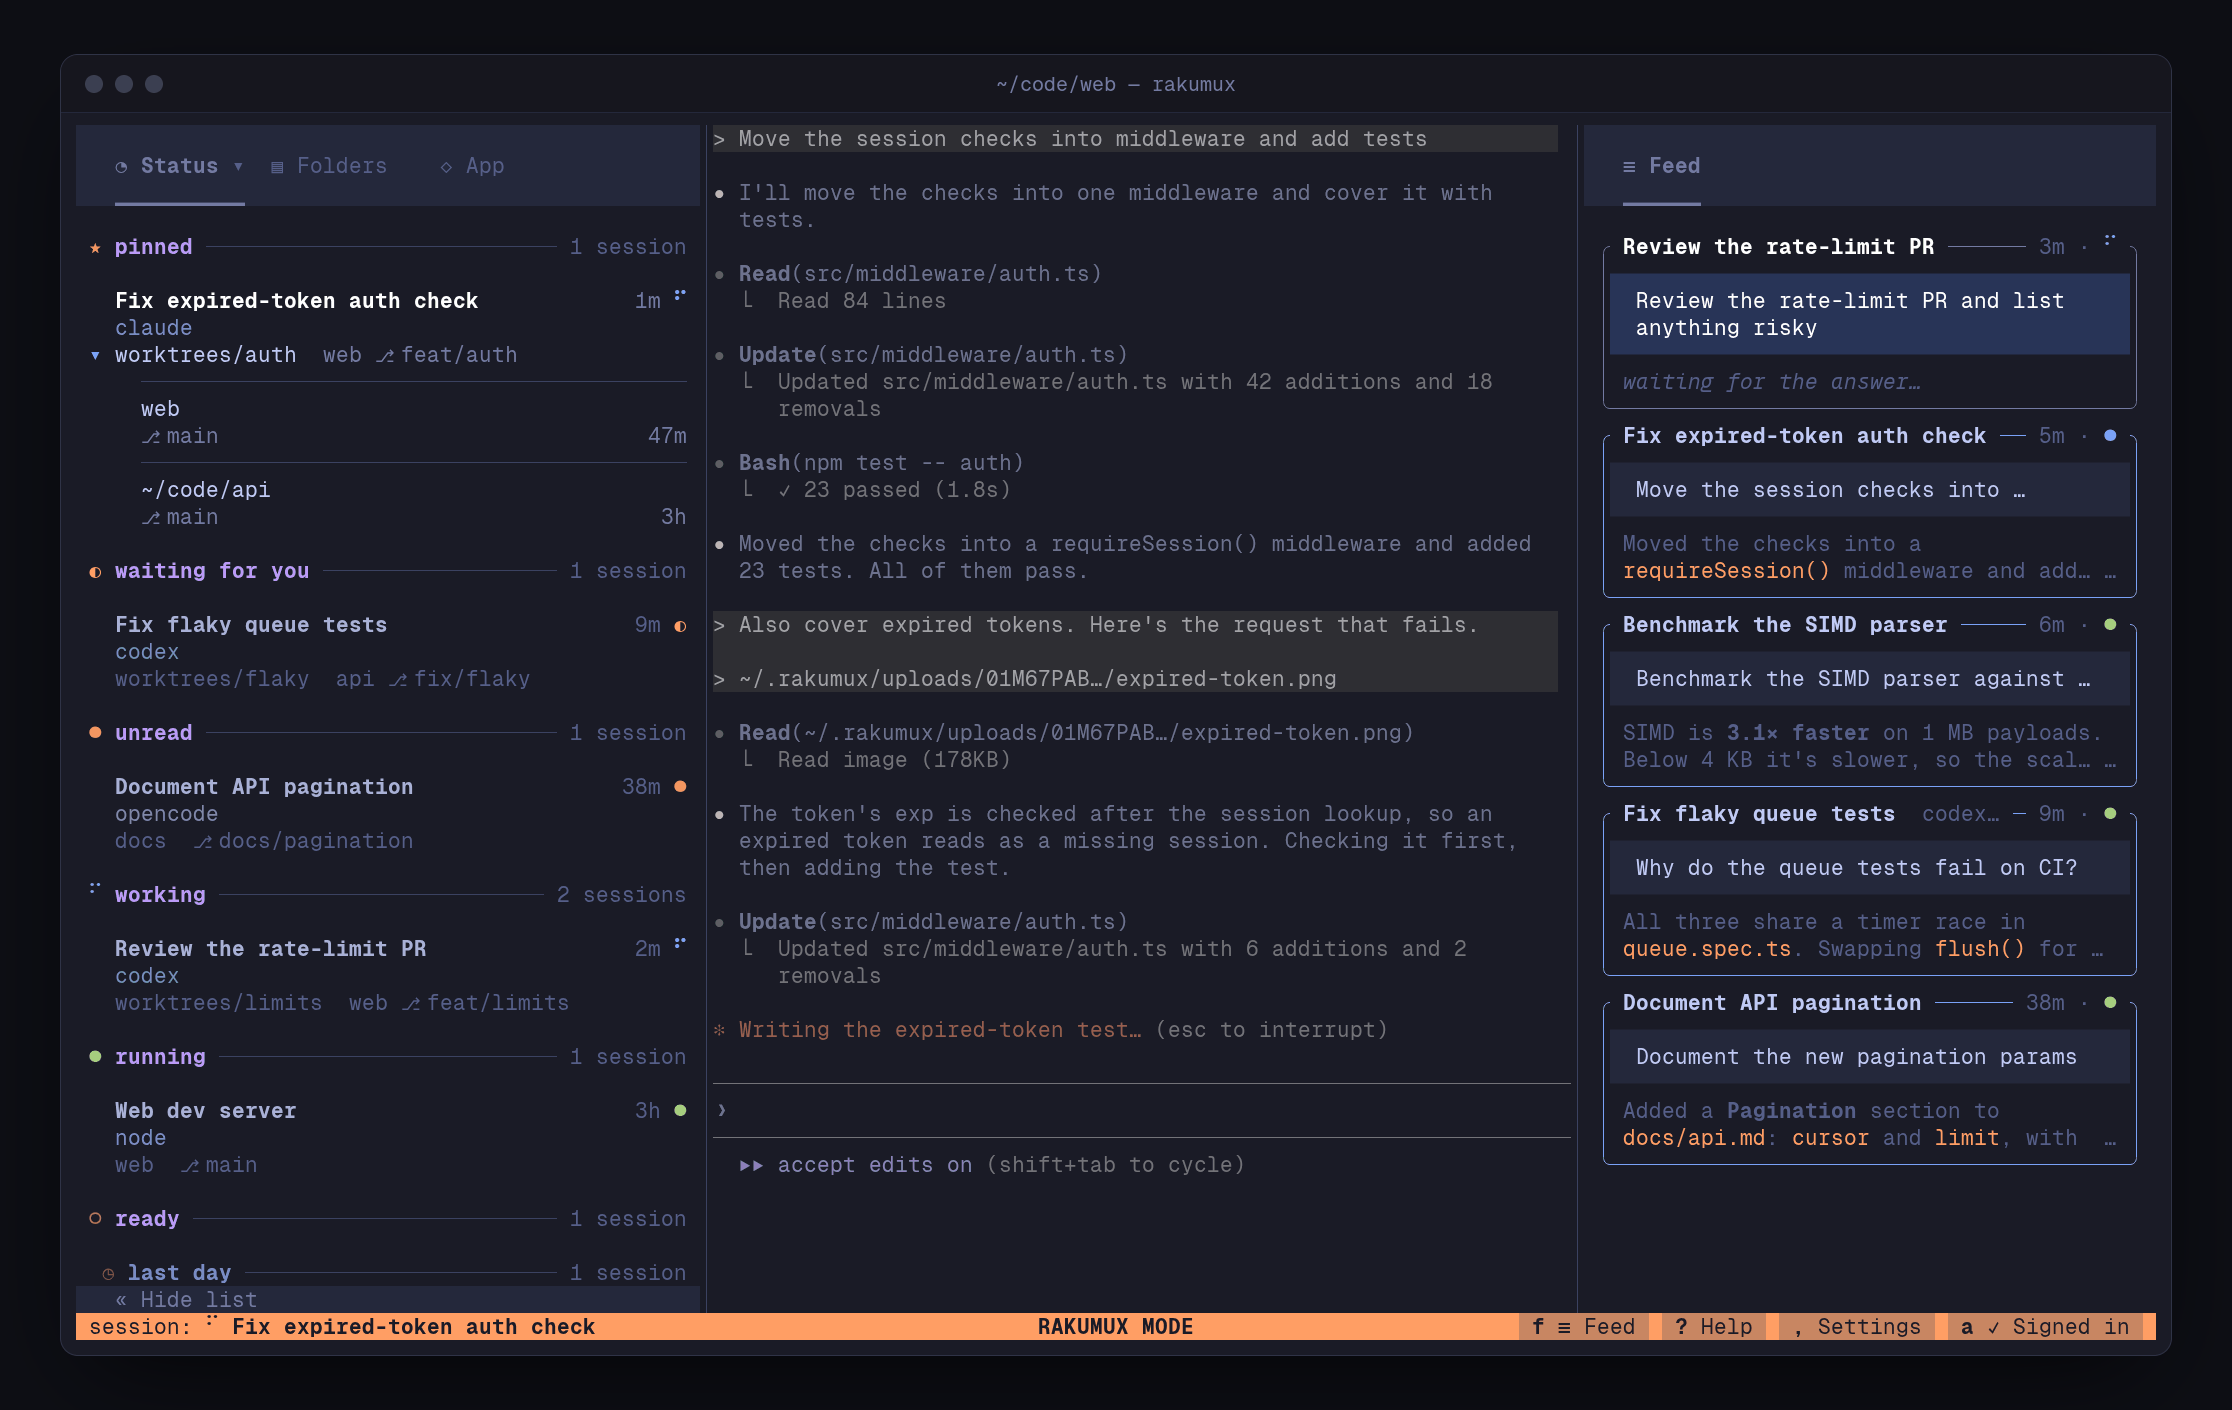Click the pinned group header
The image size is (2232, 1410).
click(388, 247)
